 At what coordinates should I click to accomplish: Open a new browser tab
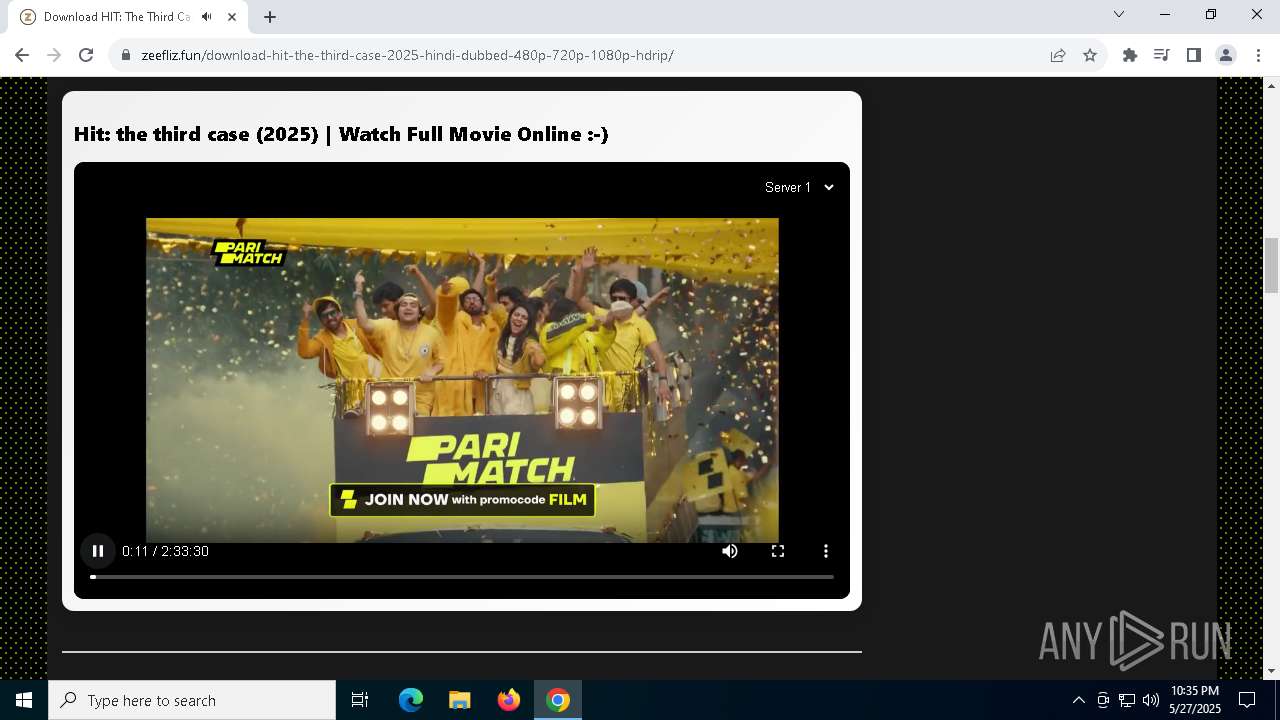coord(270,16)
